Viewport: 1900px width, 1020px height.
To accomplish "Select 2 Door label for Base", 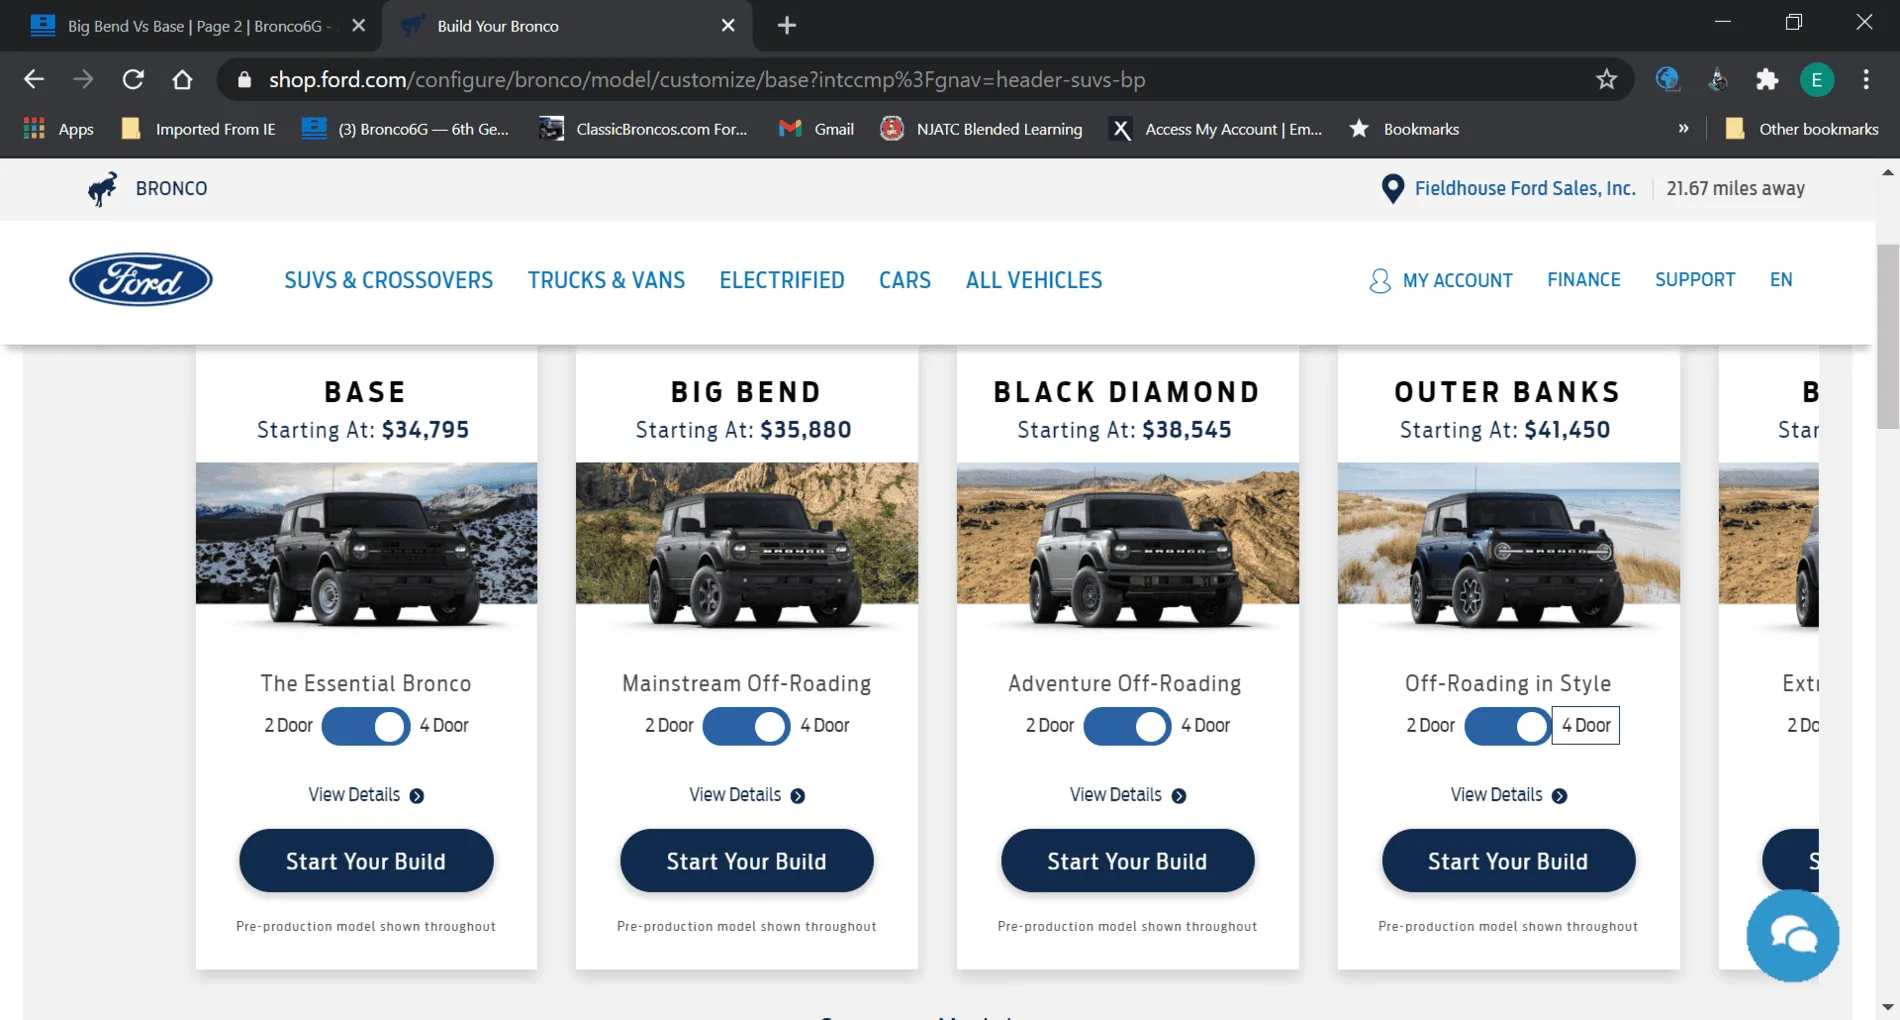I will coord(288,726).
